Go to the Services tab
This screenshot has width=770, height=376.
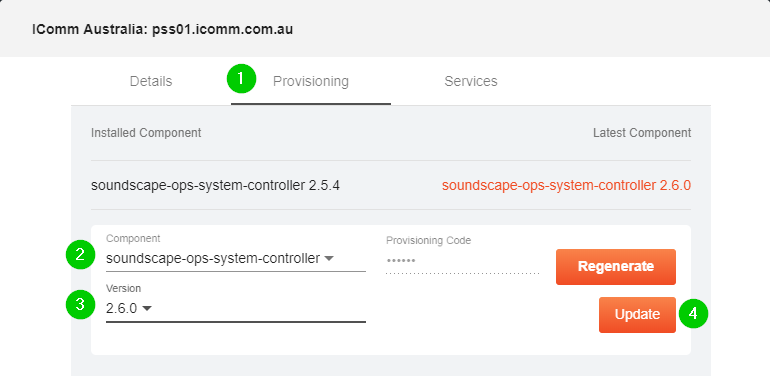pyautogui.click(x=470, y=81)
